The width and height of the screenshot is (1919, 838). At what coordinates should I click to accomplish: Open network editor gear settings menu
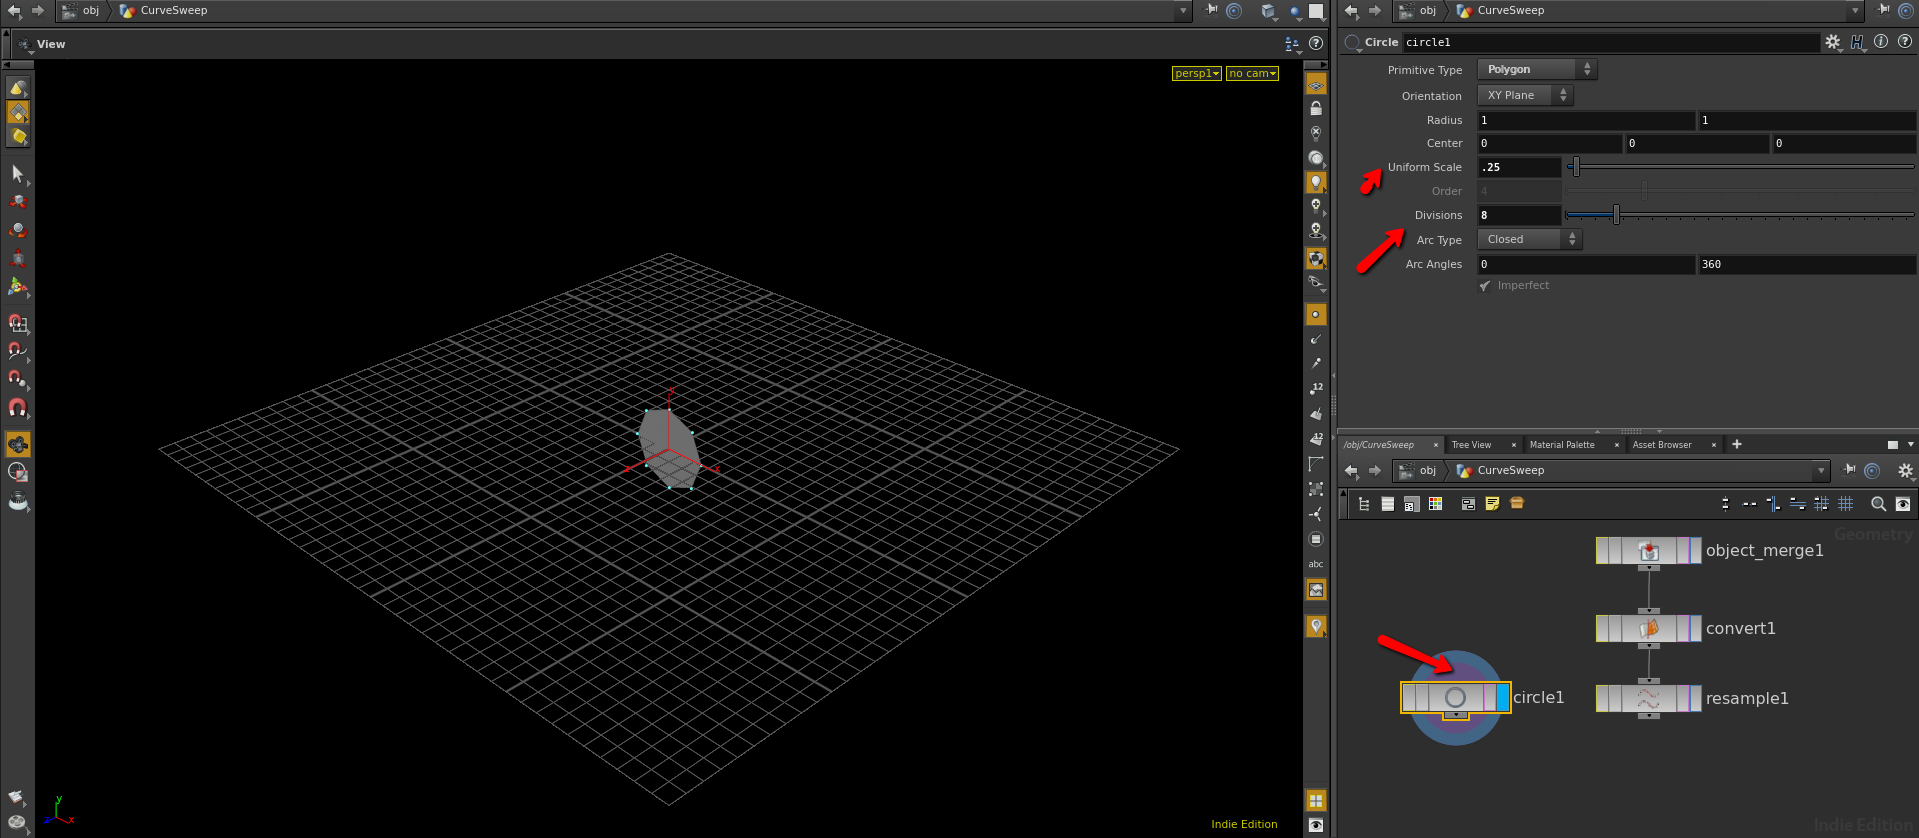pos(1905,470)
